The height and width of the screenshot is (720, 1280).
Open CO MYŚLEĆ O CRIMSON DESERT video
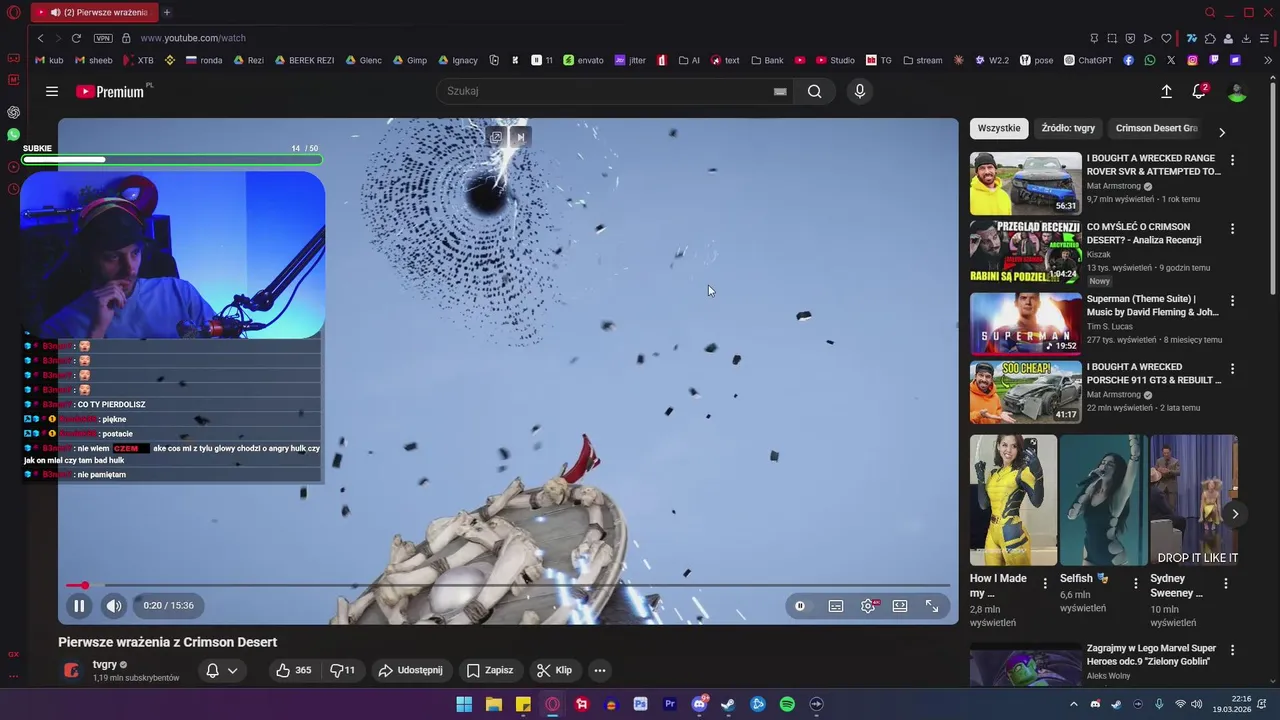tap(1026, 252)
